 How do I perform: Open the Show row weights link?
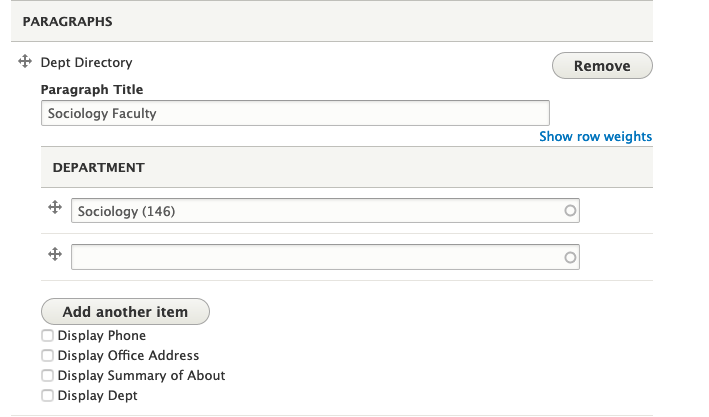tap(595, 137)
